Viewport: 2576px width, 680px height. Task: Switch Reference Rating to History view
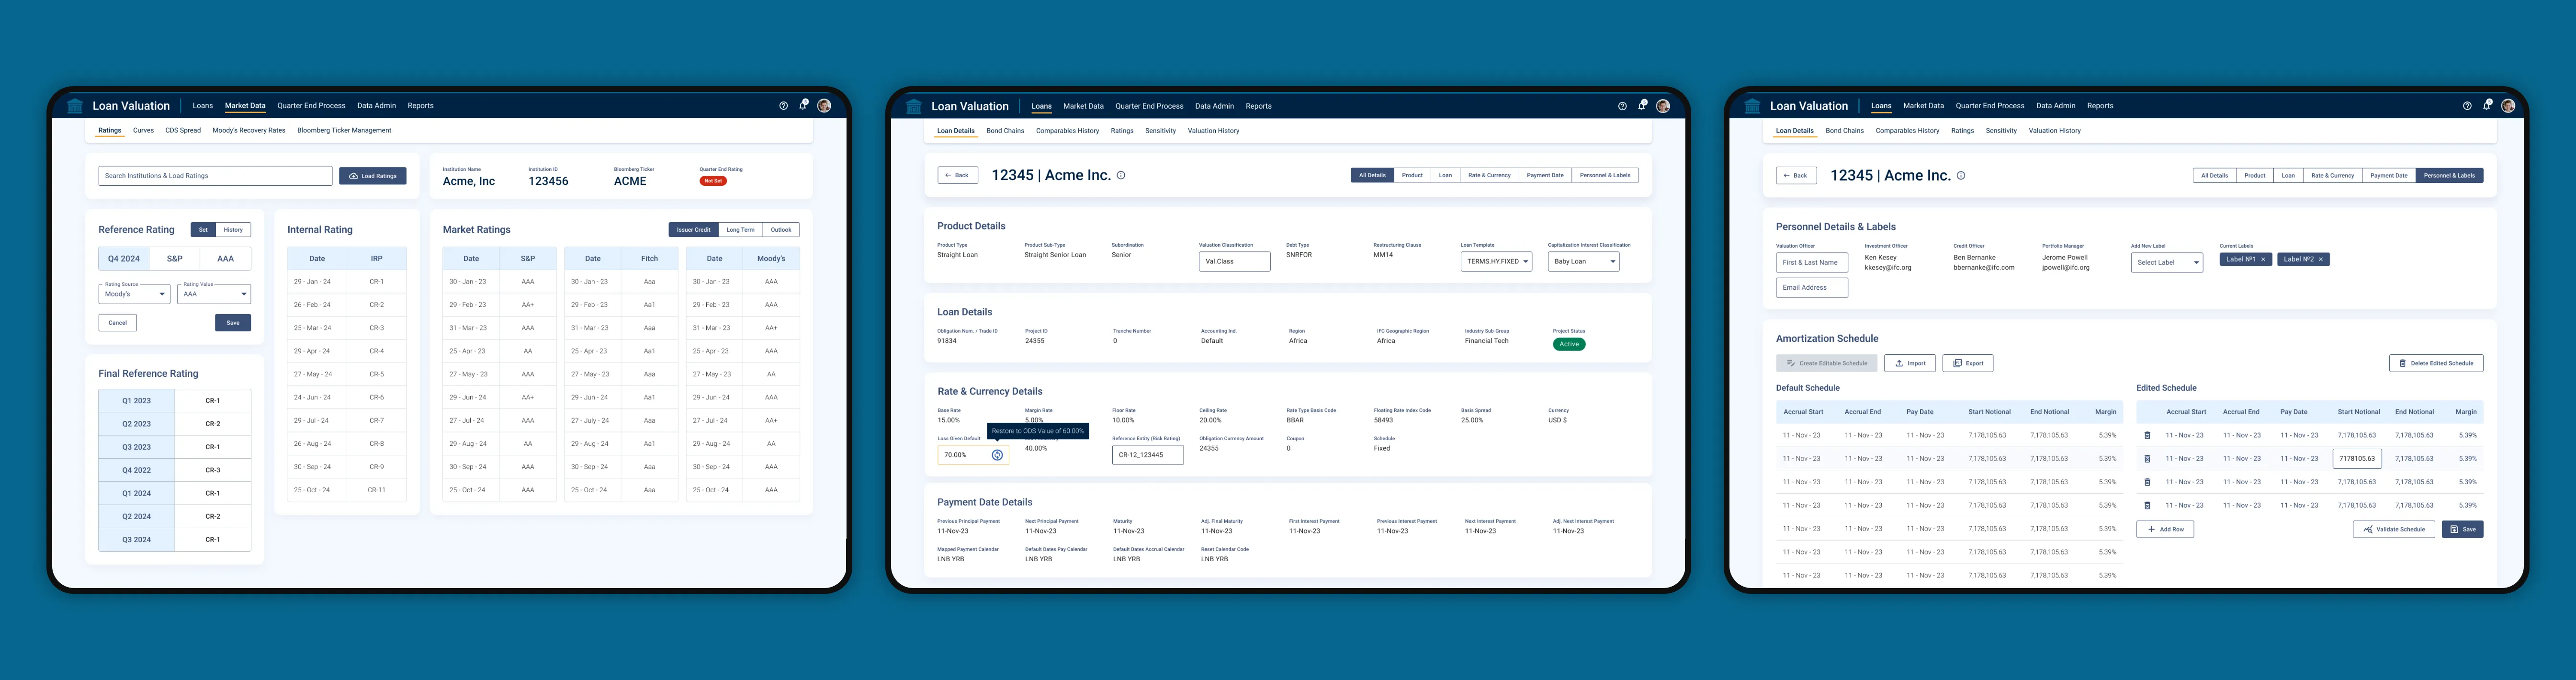pyautogui.click(x=233, y=230)
